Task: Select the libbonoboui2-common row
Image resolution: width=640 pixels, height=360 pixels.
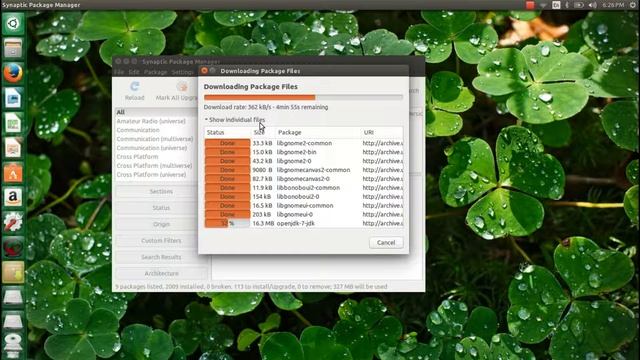Action: point(304,188)
